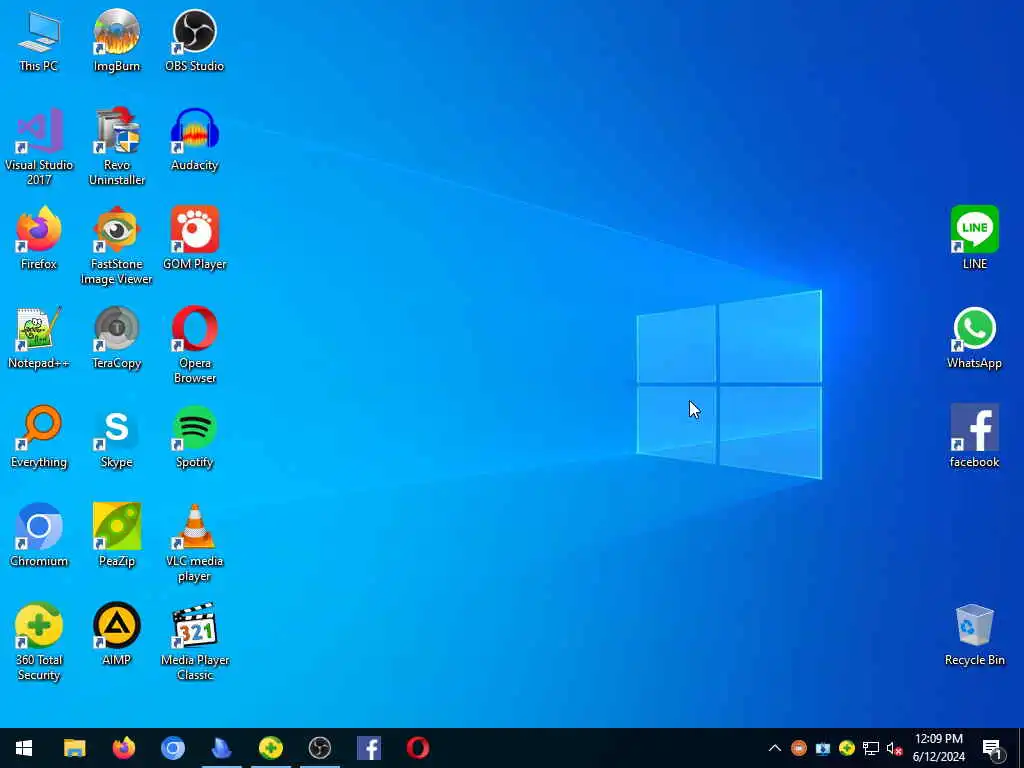
Task: Open the muted volume tray icon
Action: pyautogui.click(x=895, y=748)
